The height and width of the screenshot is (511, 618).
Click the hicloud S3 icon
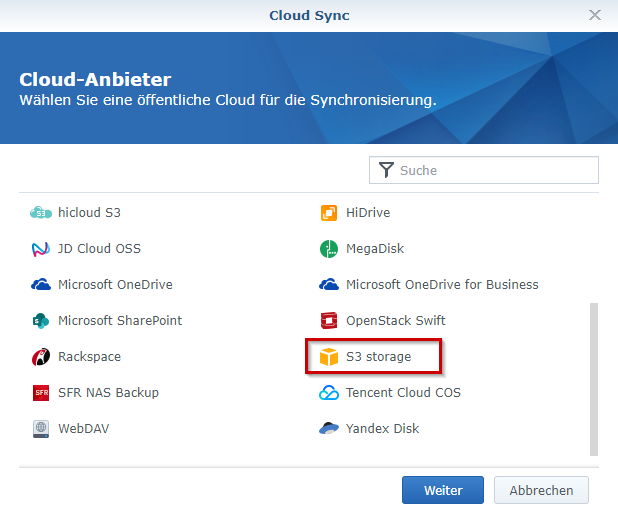pos(41,212)
